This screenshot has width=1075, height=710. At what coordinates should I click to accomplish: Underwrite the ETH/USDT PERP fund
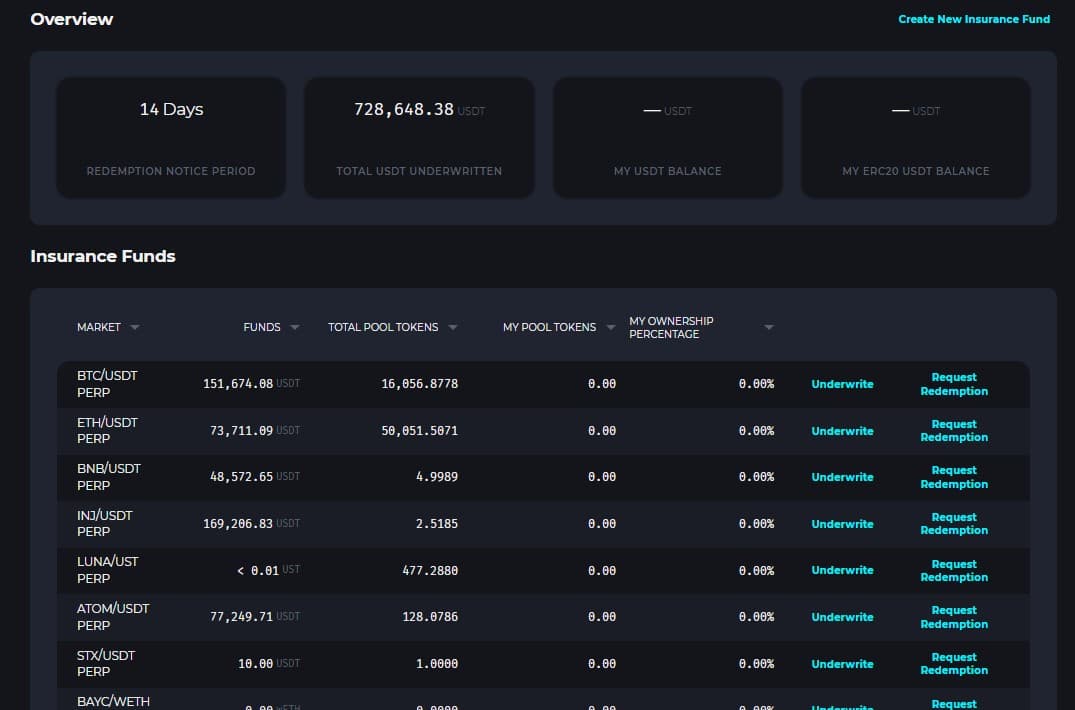(x=842, y=431)
